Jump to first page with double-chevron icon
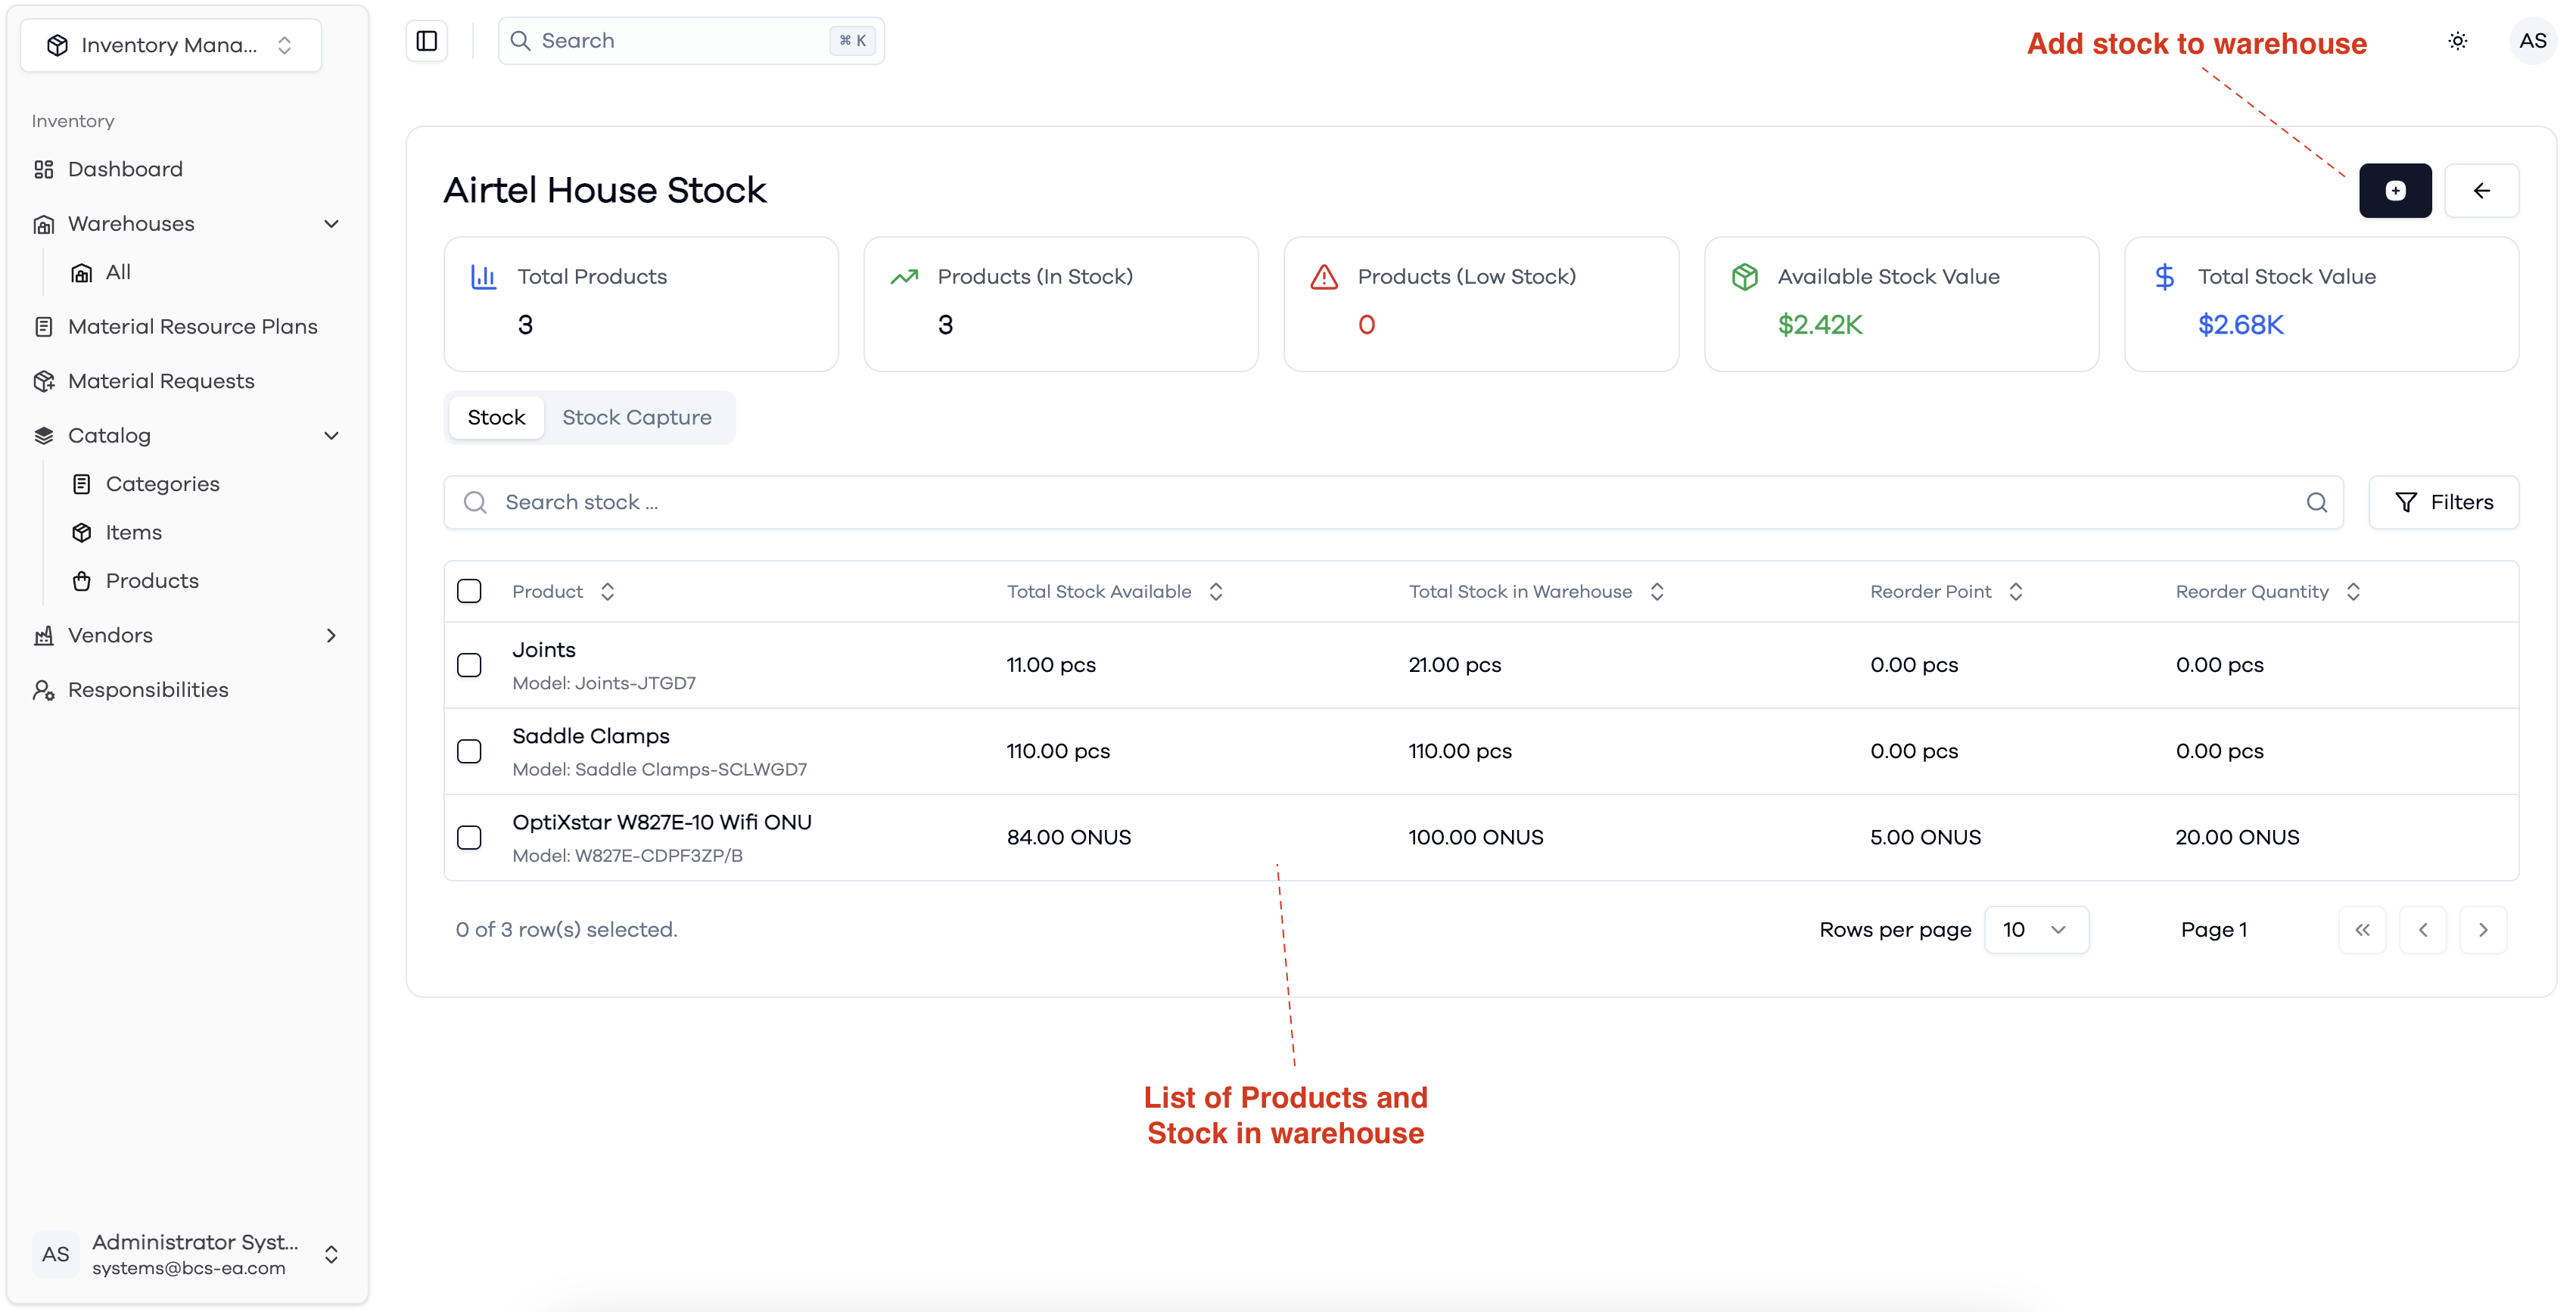This screenshot has height=1312, width=2576. pyautogui.click(x=2362, y=930)
